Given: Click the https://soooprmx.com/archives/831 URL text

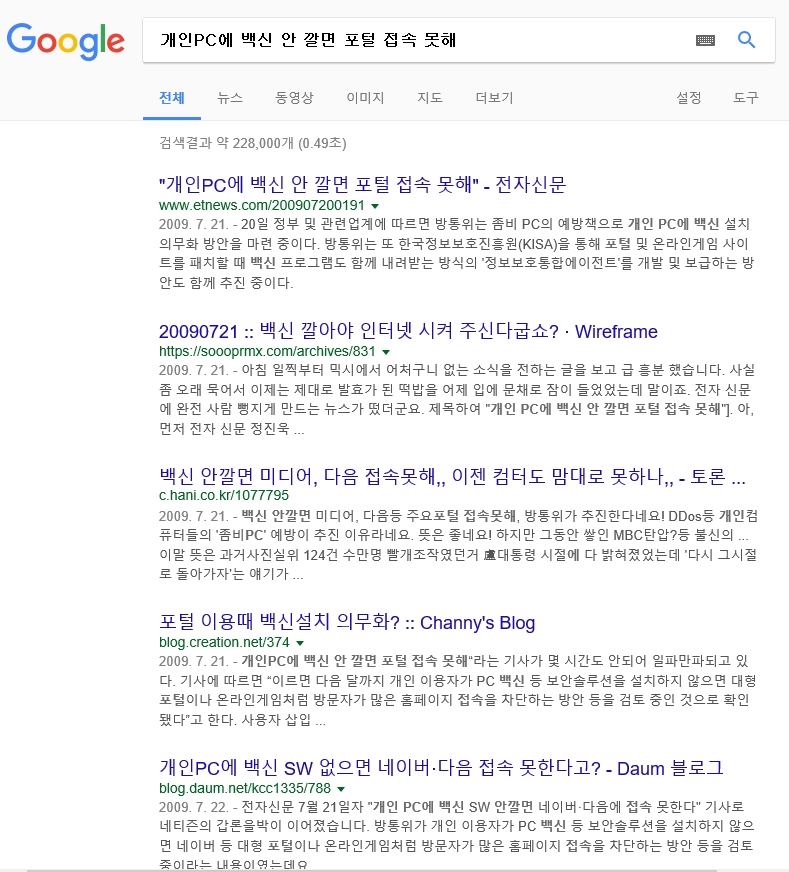Looking at the screenshot, I should 267,351.
